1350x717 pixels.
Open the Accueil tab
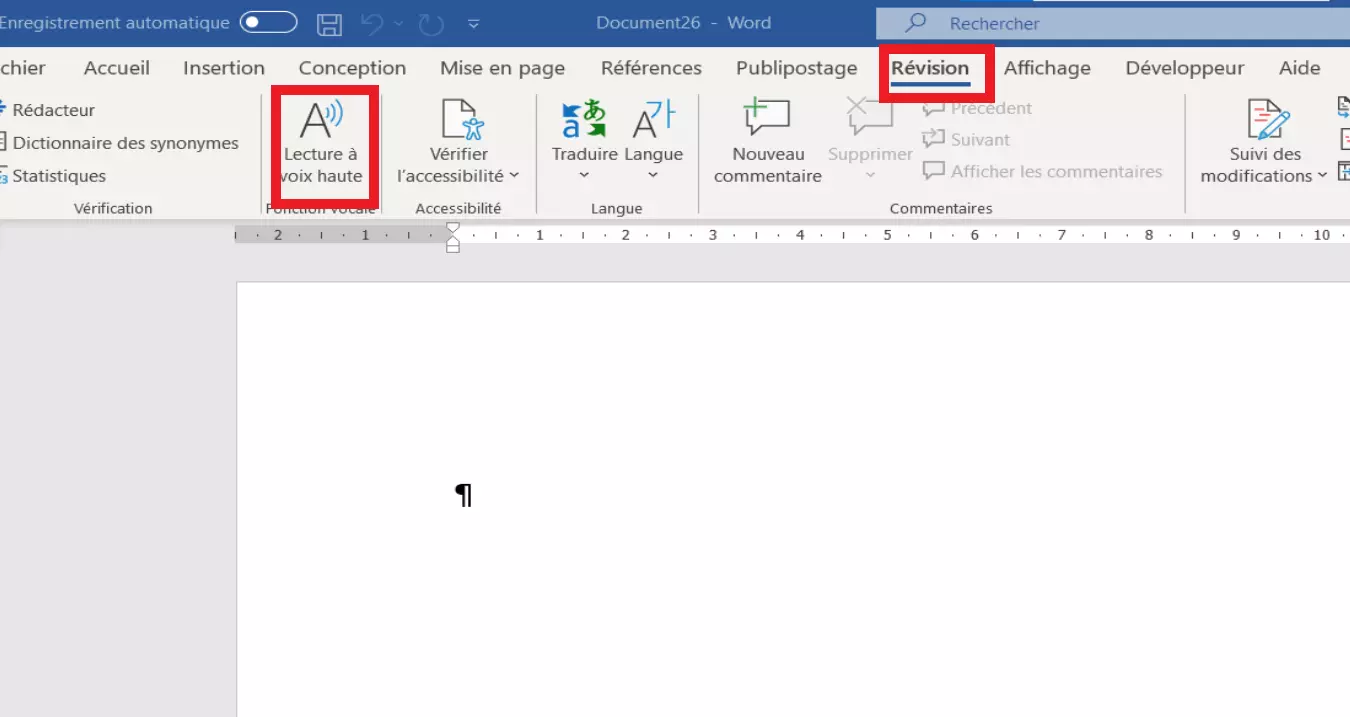[117, 68]
